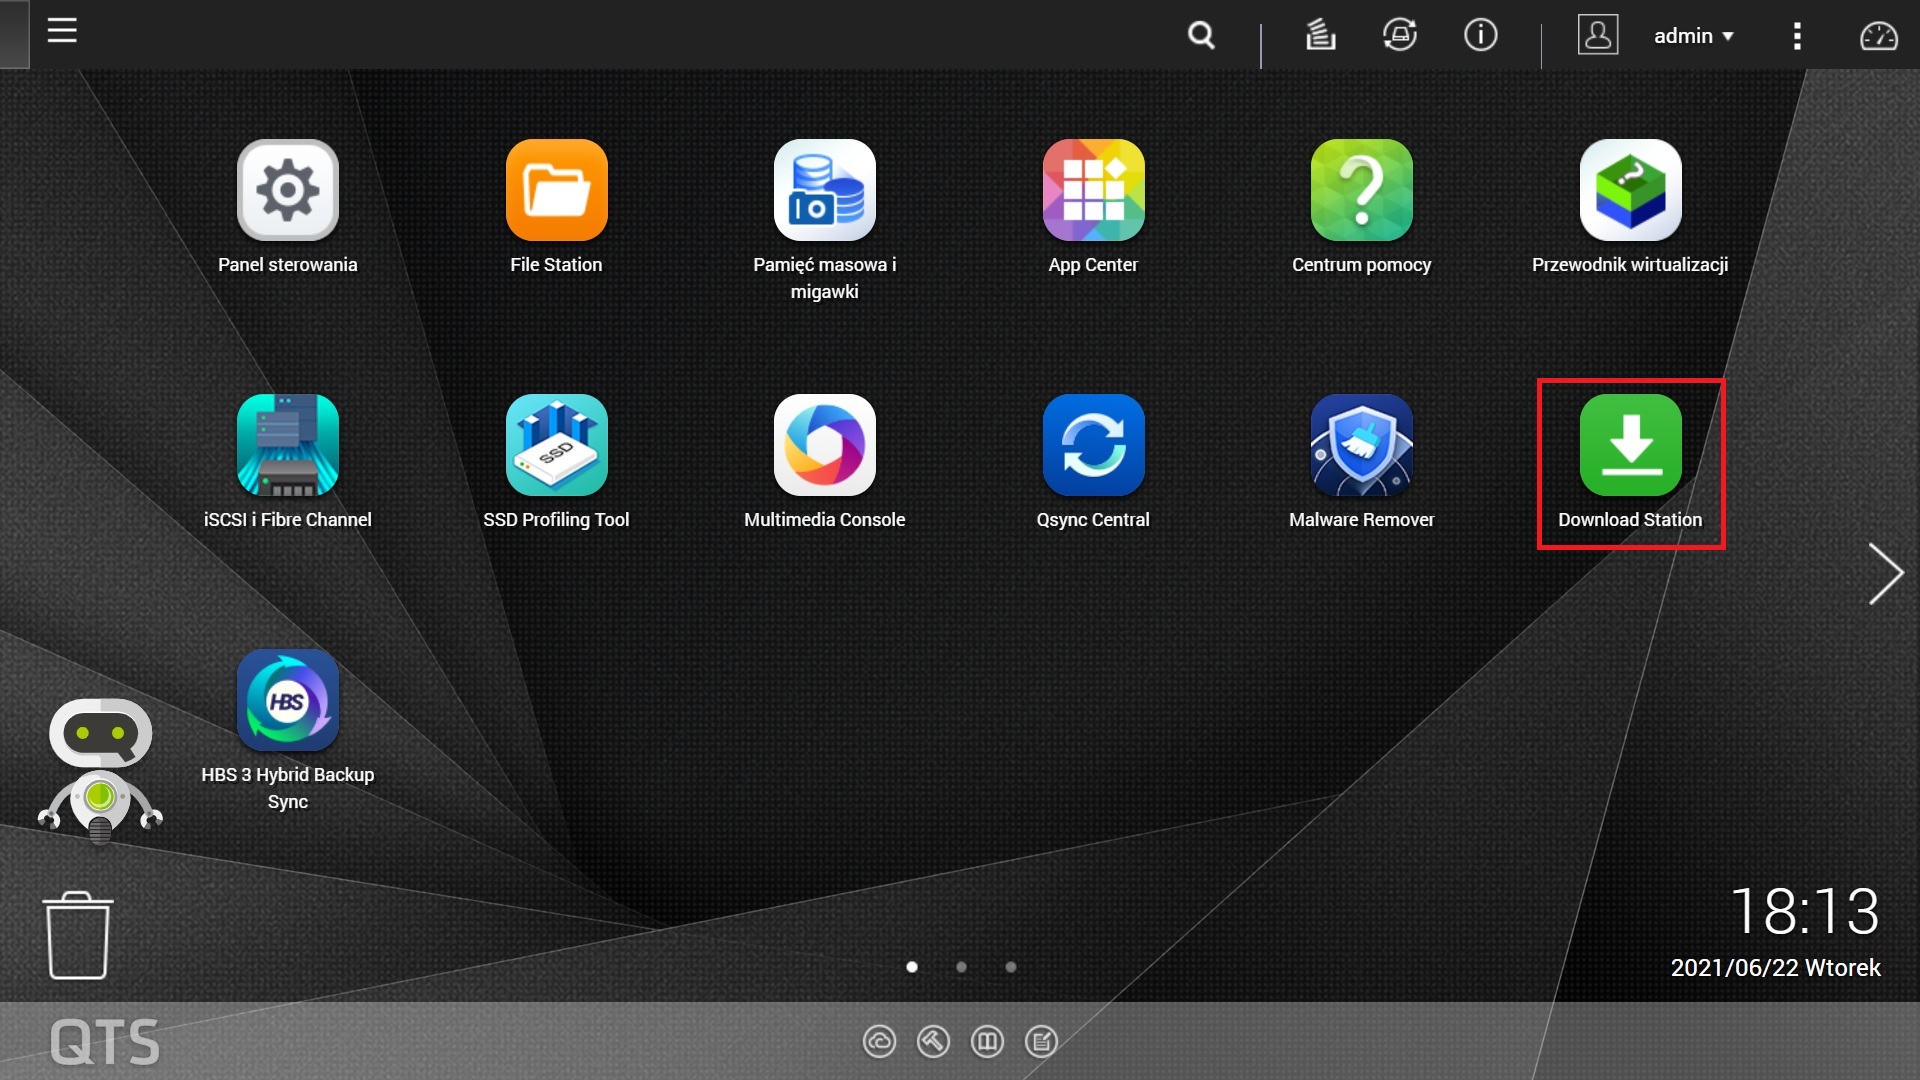Open the desktop trash bin
Screen dimensions: 1920x1080
78,935
